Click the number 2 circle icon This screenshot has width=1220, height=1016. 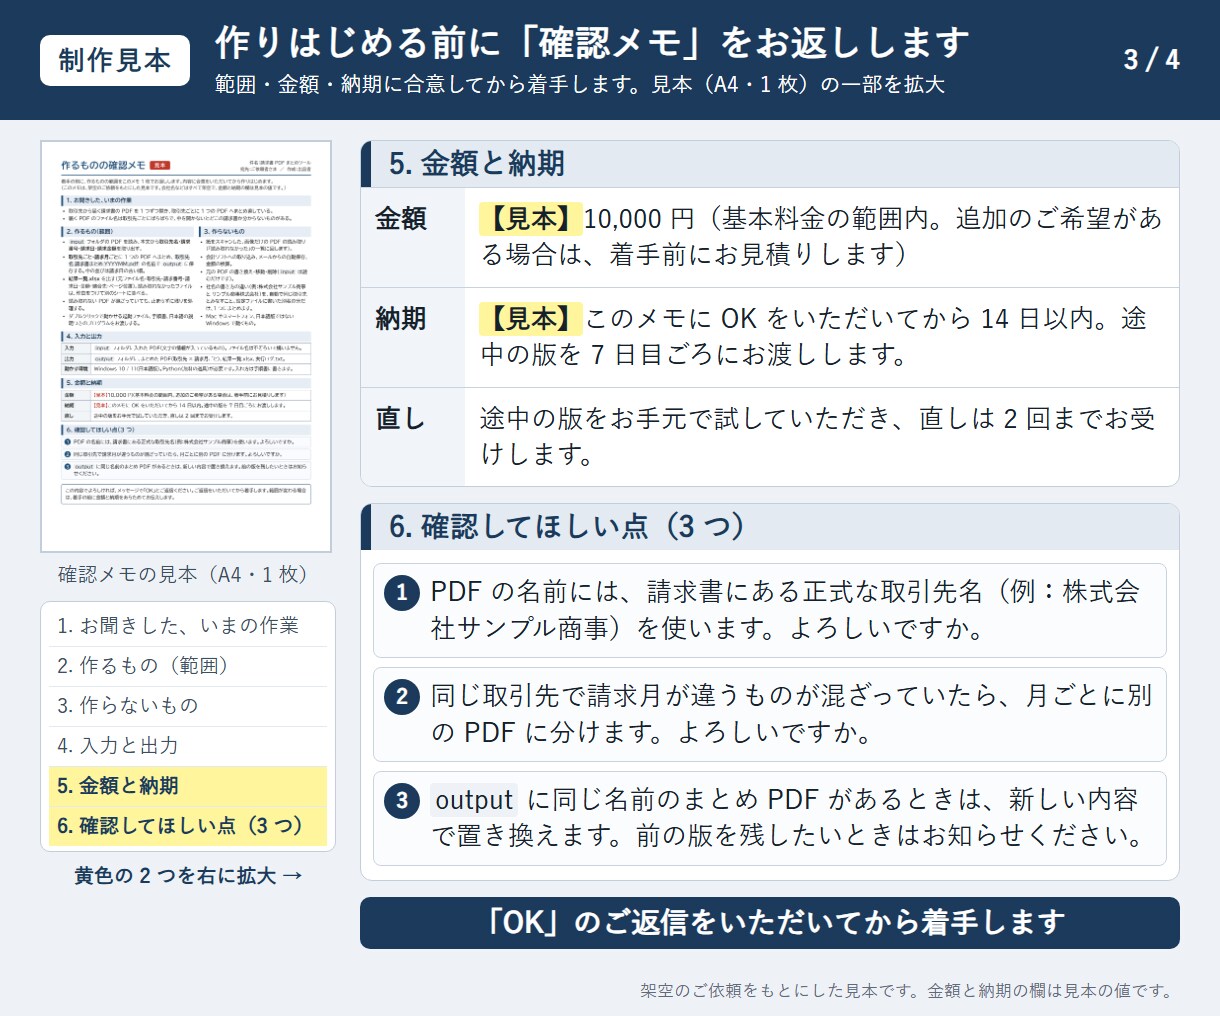click(x=402, y=697)
